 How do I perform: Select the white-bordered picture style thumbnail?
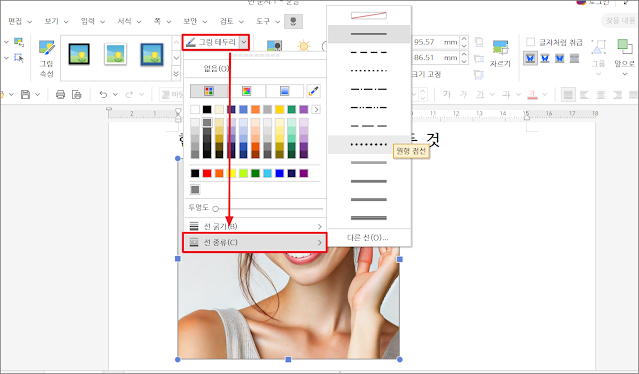115,54
